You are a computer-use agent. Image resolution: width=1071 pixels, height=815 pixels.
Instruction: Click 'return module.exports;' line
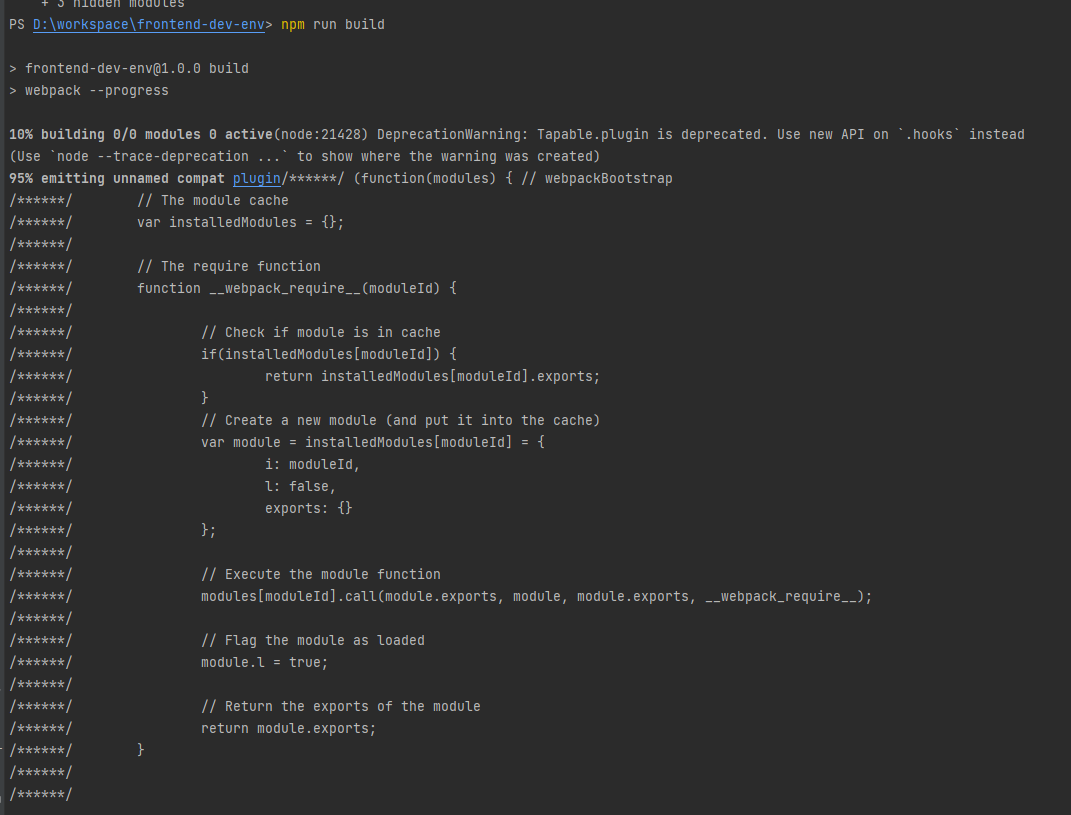pos(288,728)
